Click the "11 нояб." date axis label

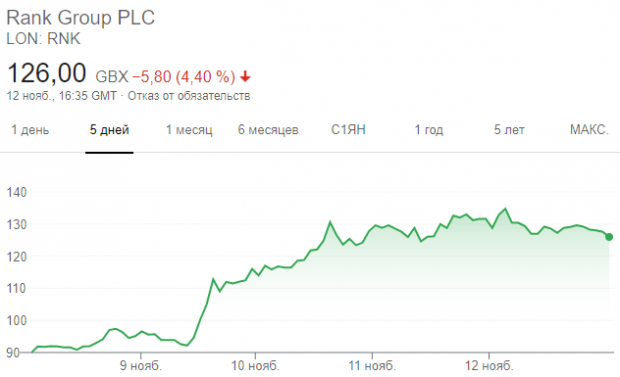[x=372, y=366]
